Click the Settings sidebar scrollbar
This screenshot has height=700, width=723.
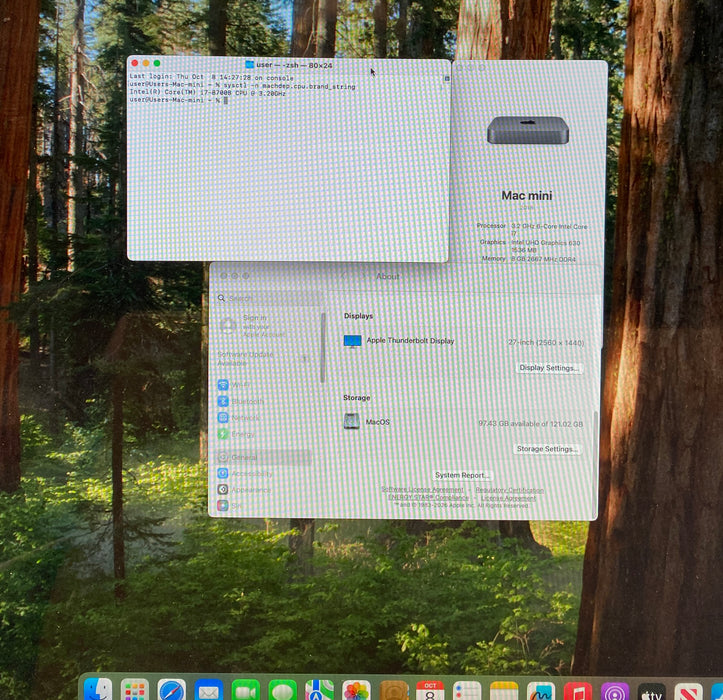[x=323, y=348]
